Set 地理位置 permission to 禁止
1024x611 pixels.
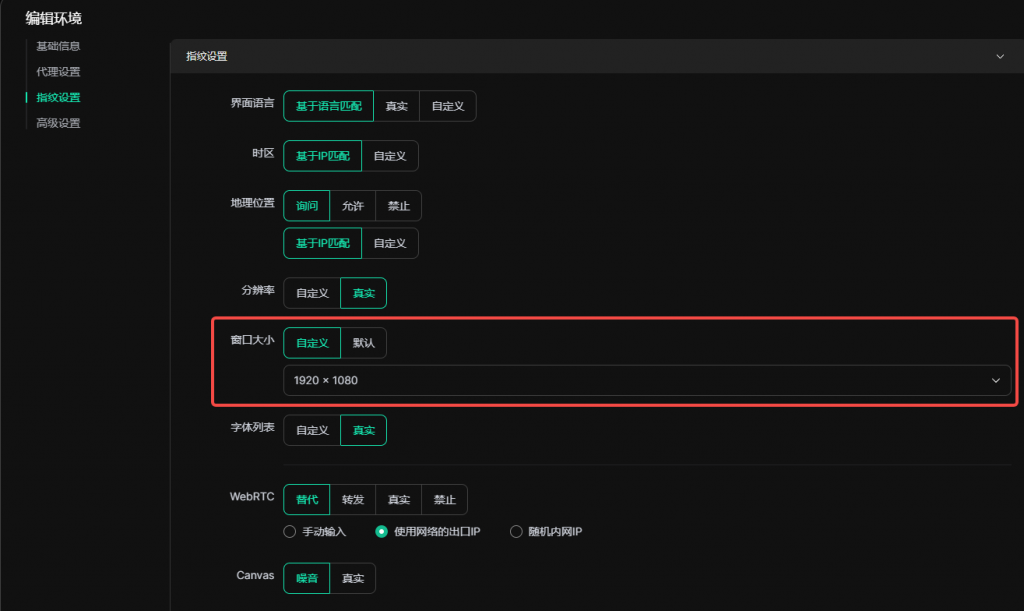[x=399, y=206]
